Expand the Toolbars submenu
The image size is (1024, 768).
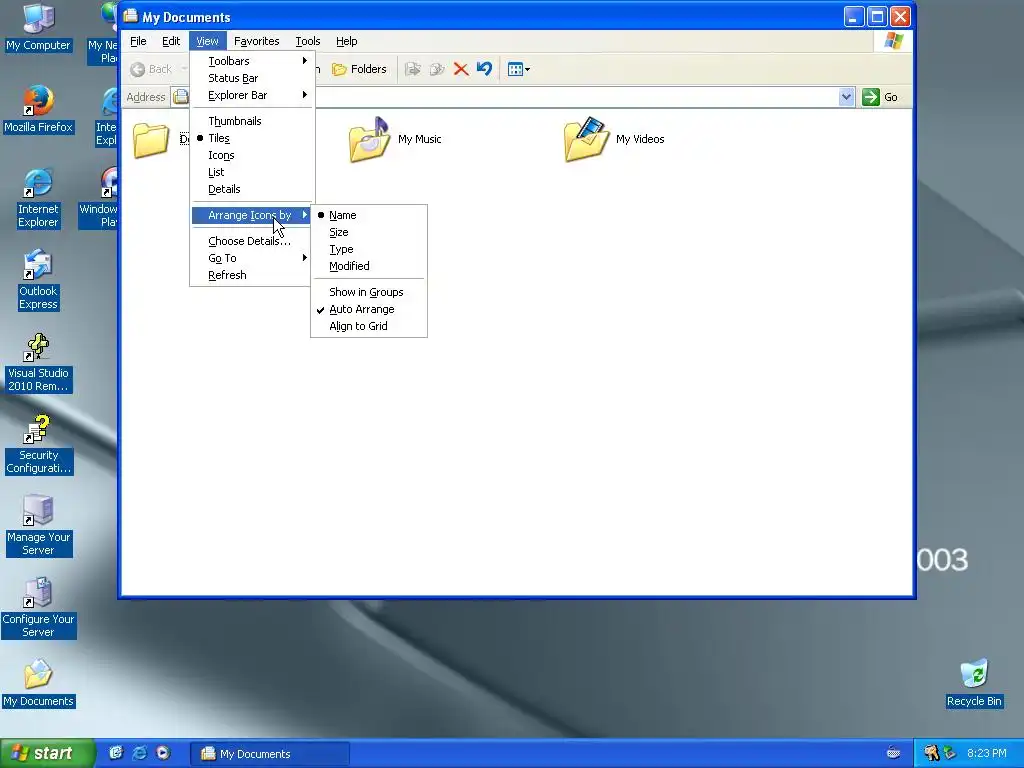click(x=252, y=61)
